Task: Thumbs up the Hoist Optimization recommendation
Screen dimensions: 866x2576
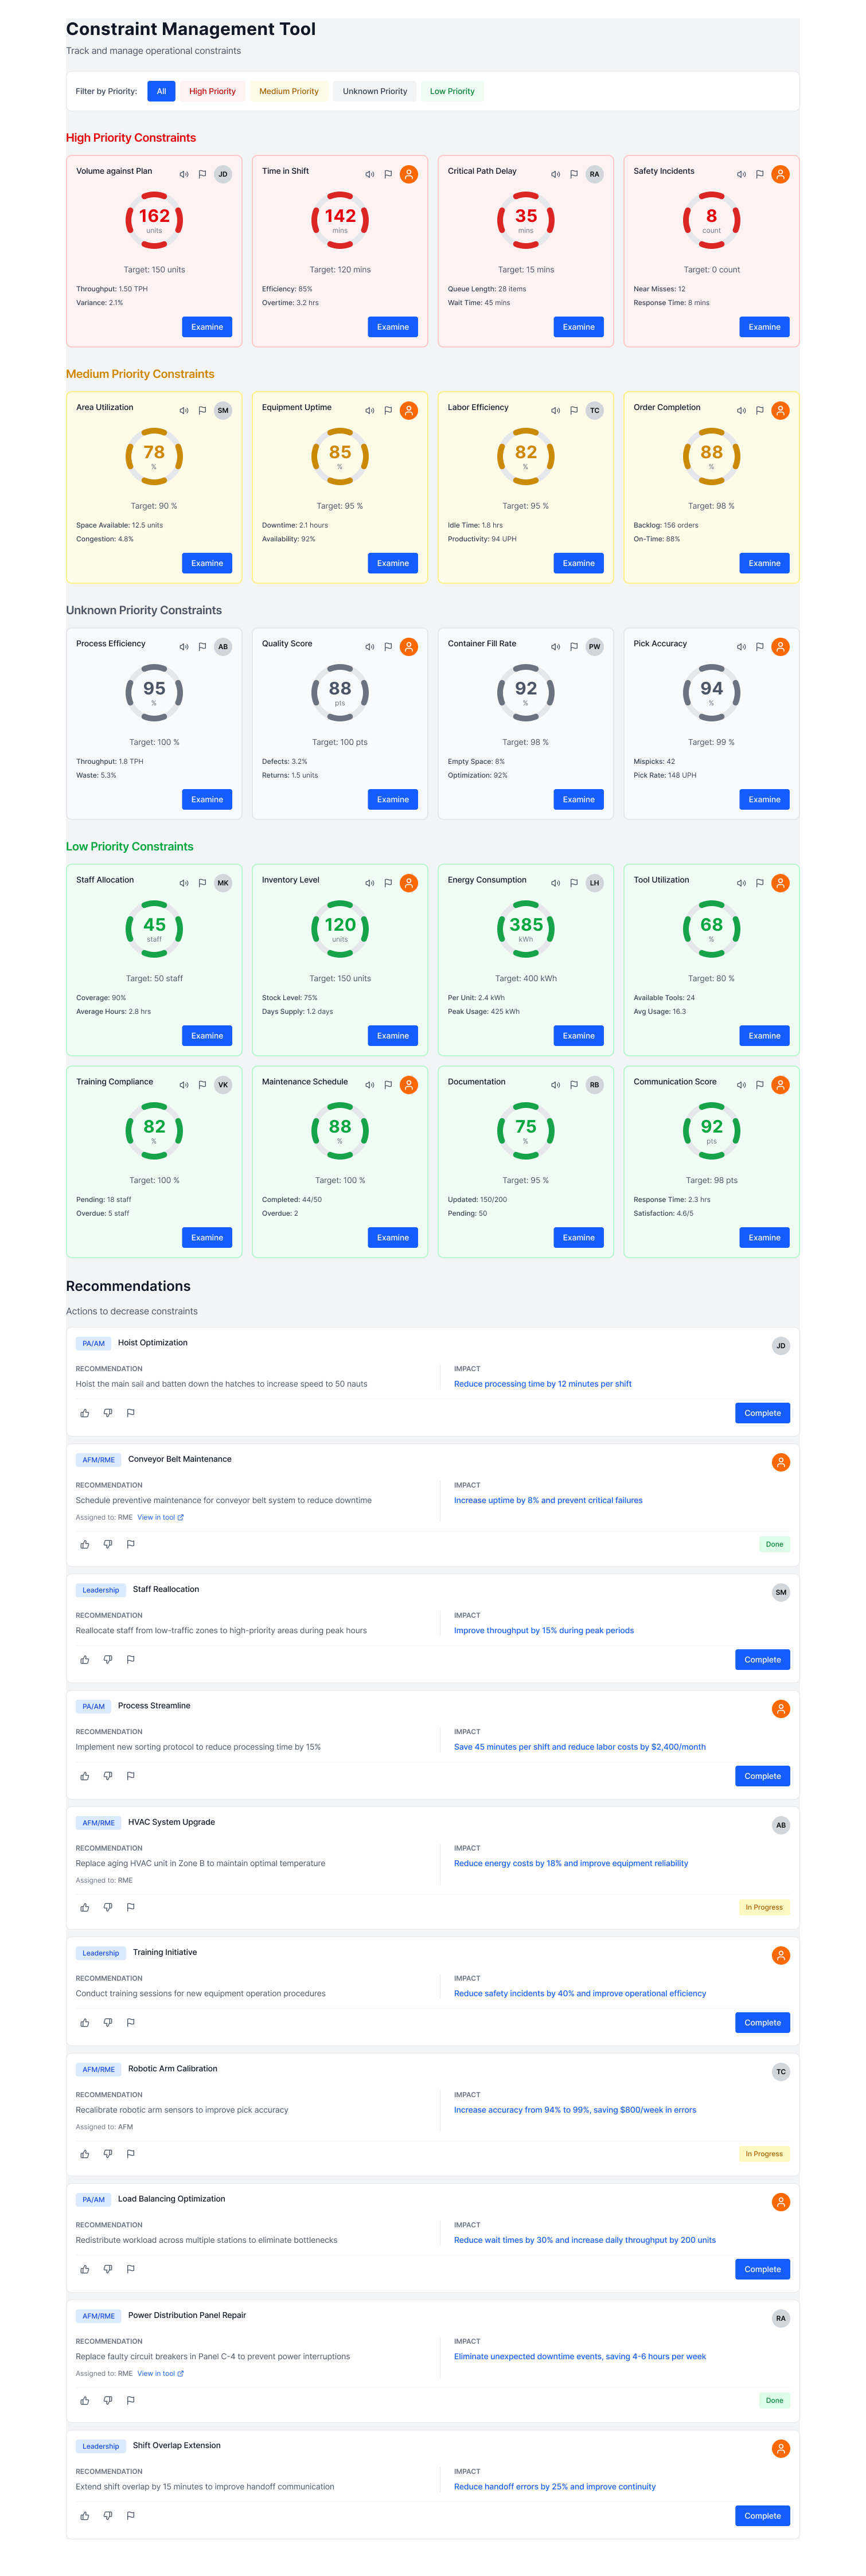Action: coord(85,1413)
